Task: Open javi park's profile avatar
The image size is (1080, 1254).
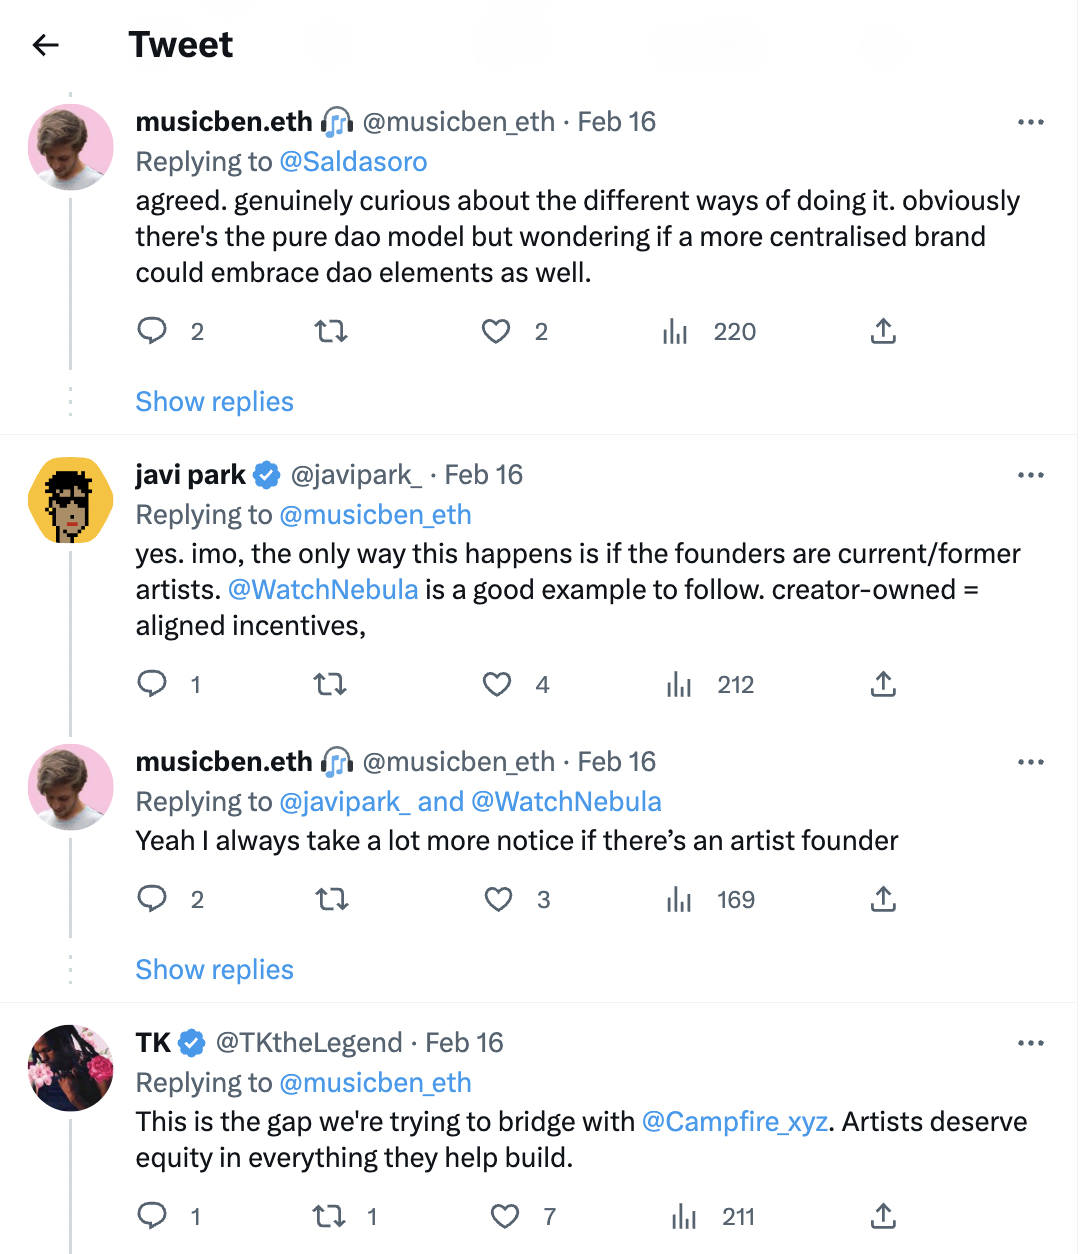Action: [x=70, y=500]
